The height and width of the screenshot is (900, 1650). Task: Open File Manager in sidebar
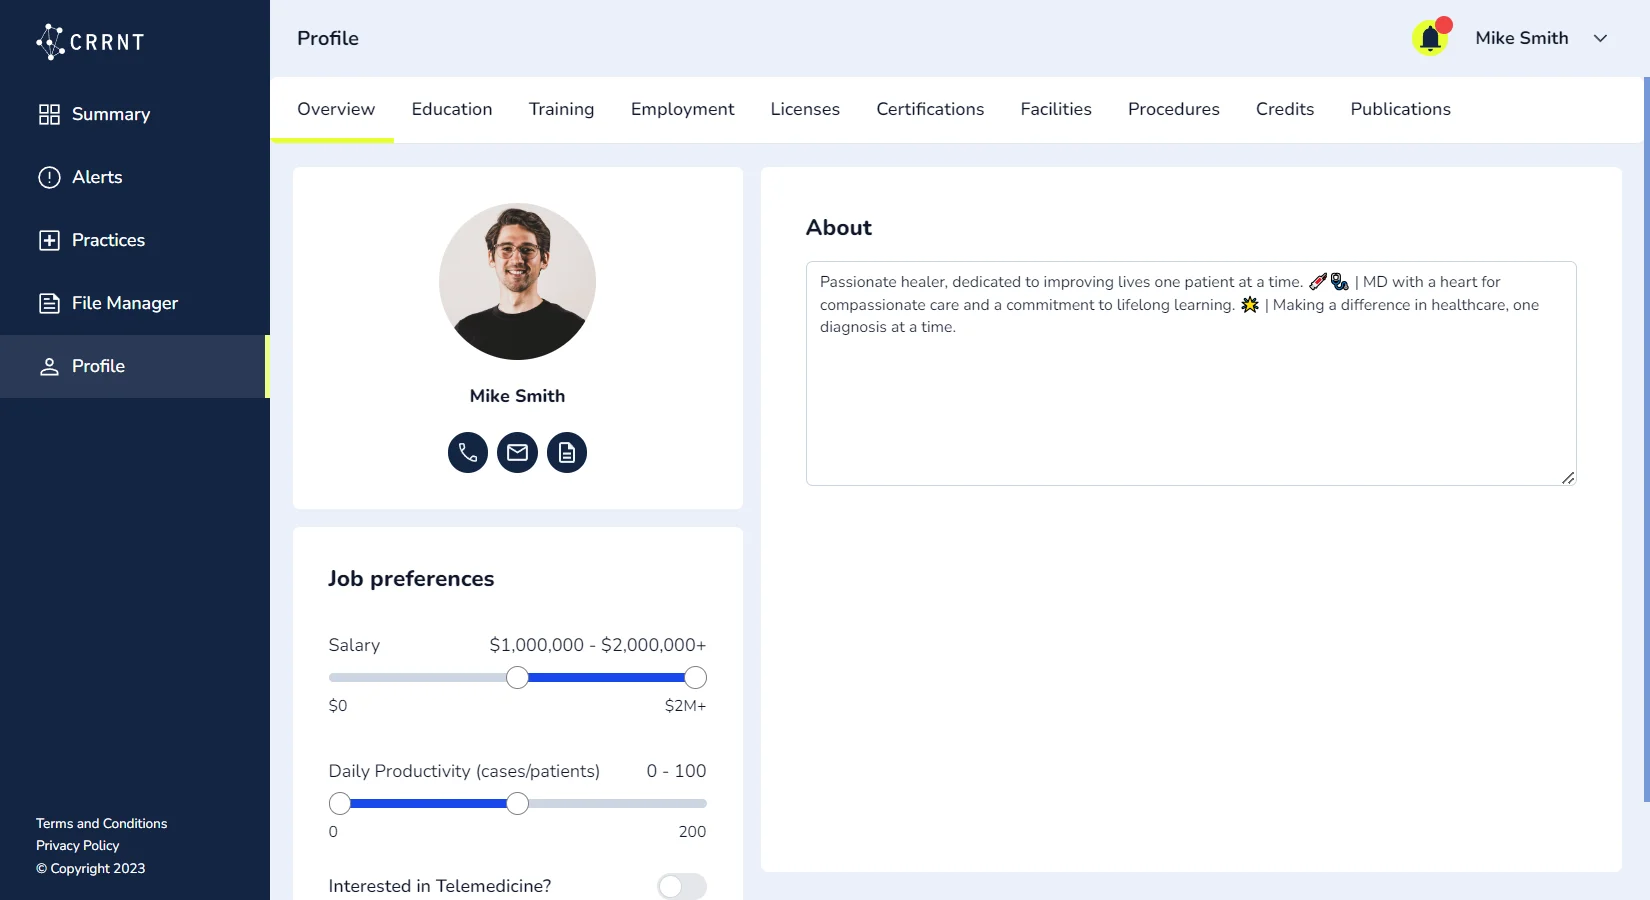124,303
